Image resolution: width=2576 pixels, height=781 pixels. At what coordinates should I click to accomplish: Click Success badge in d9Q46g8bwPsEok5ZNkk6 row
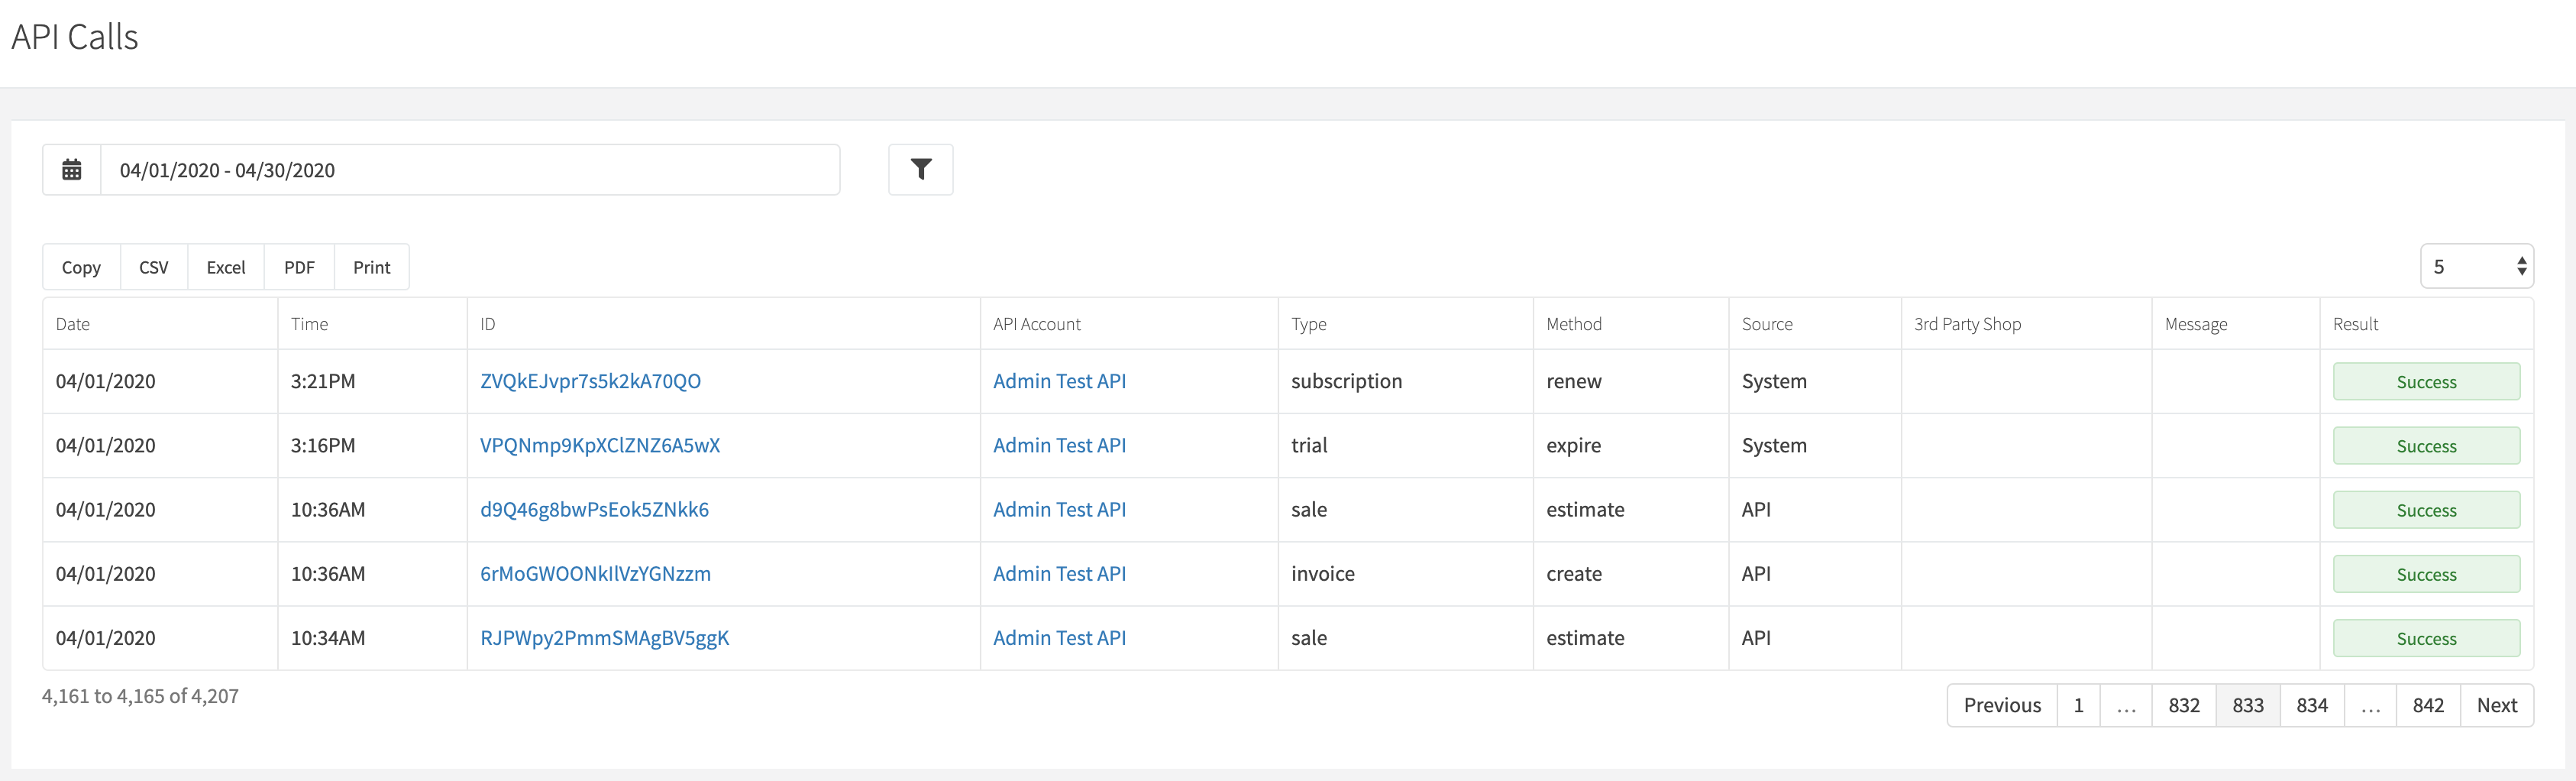coord(2426,510)
